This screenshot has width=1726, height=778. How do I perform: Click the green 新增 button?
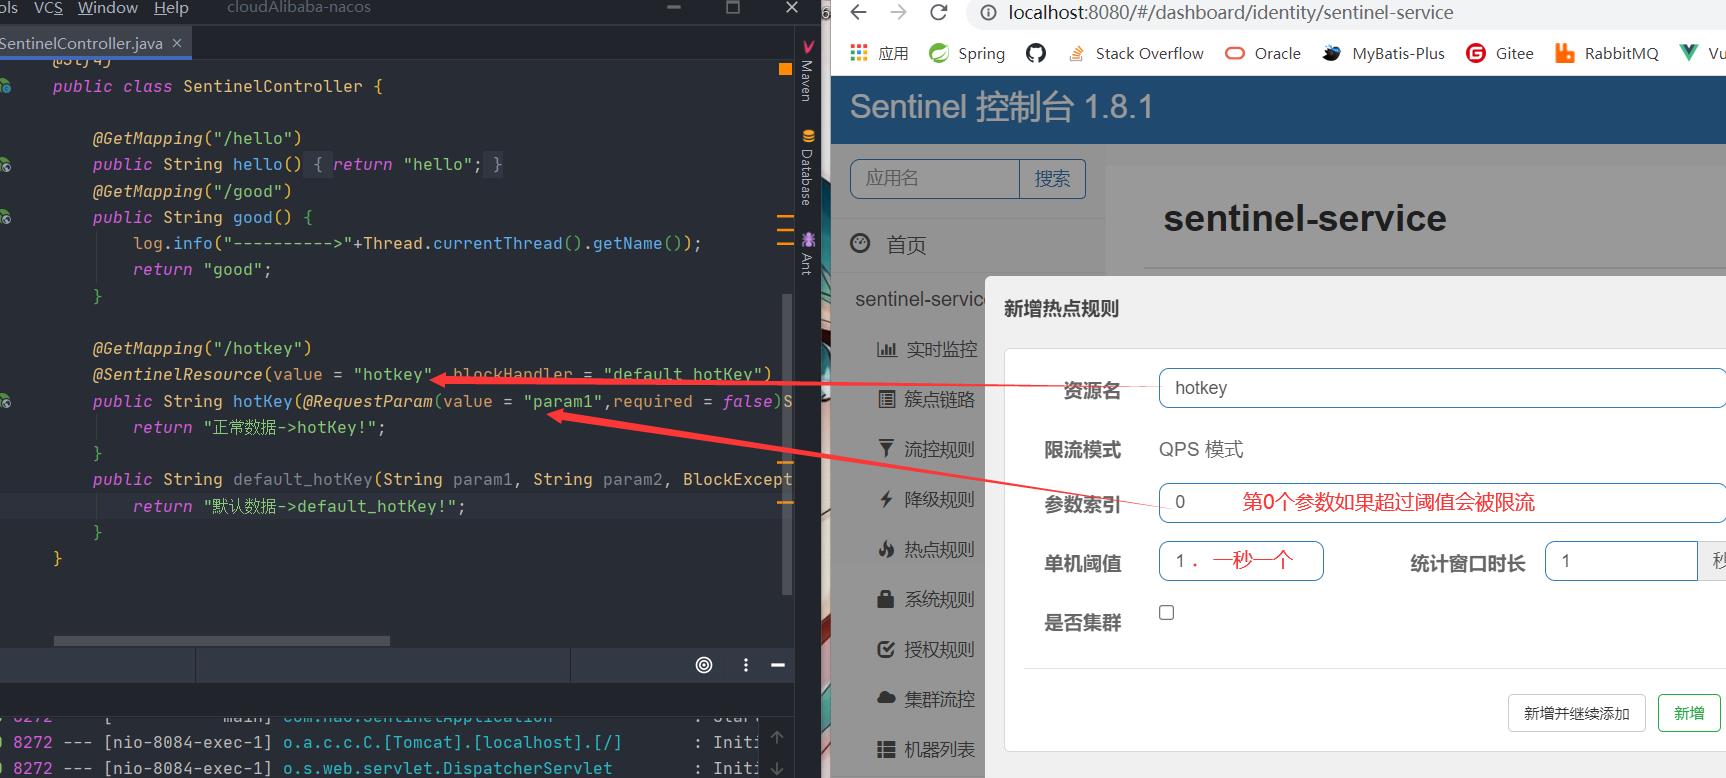[1689, 713]
